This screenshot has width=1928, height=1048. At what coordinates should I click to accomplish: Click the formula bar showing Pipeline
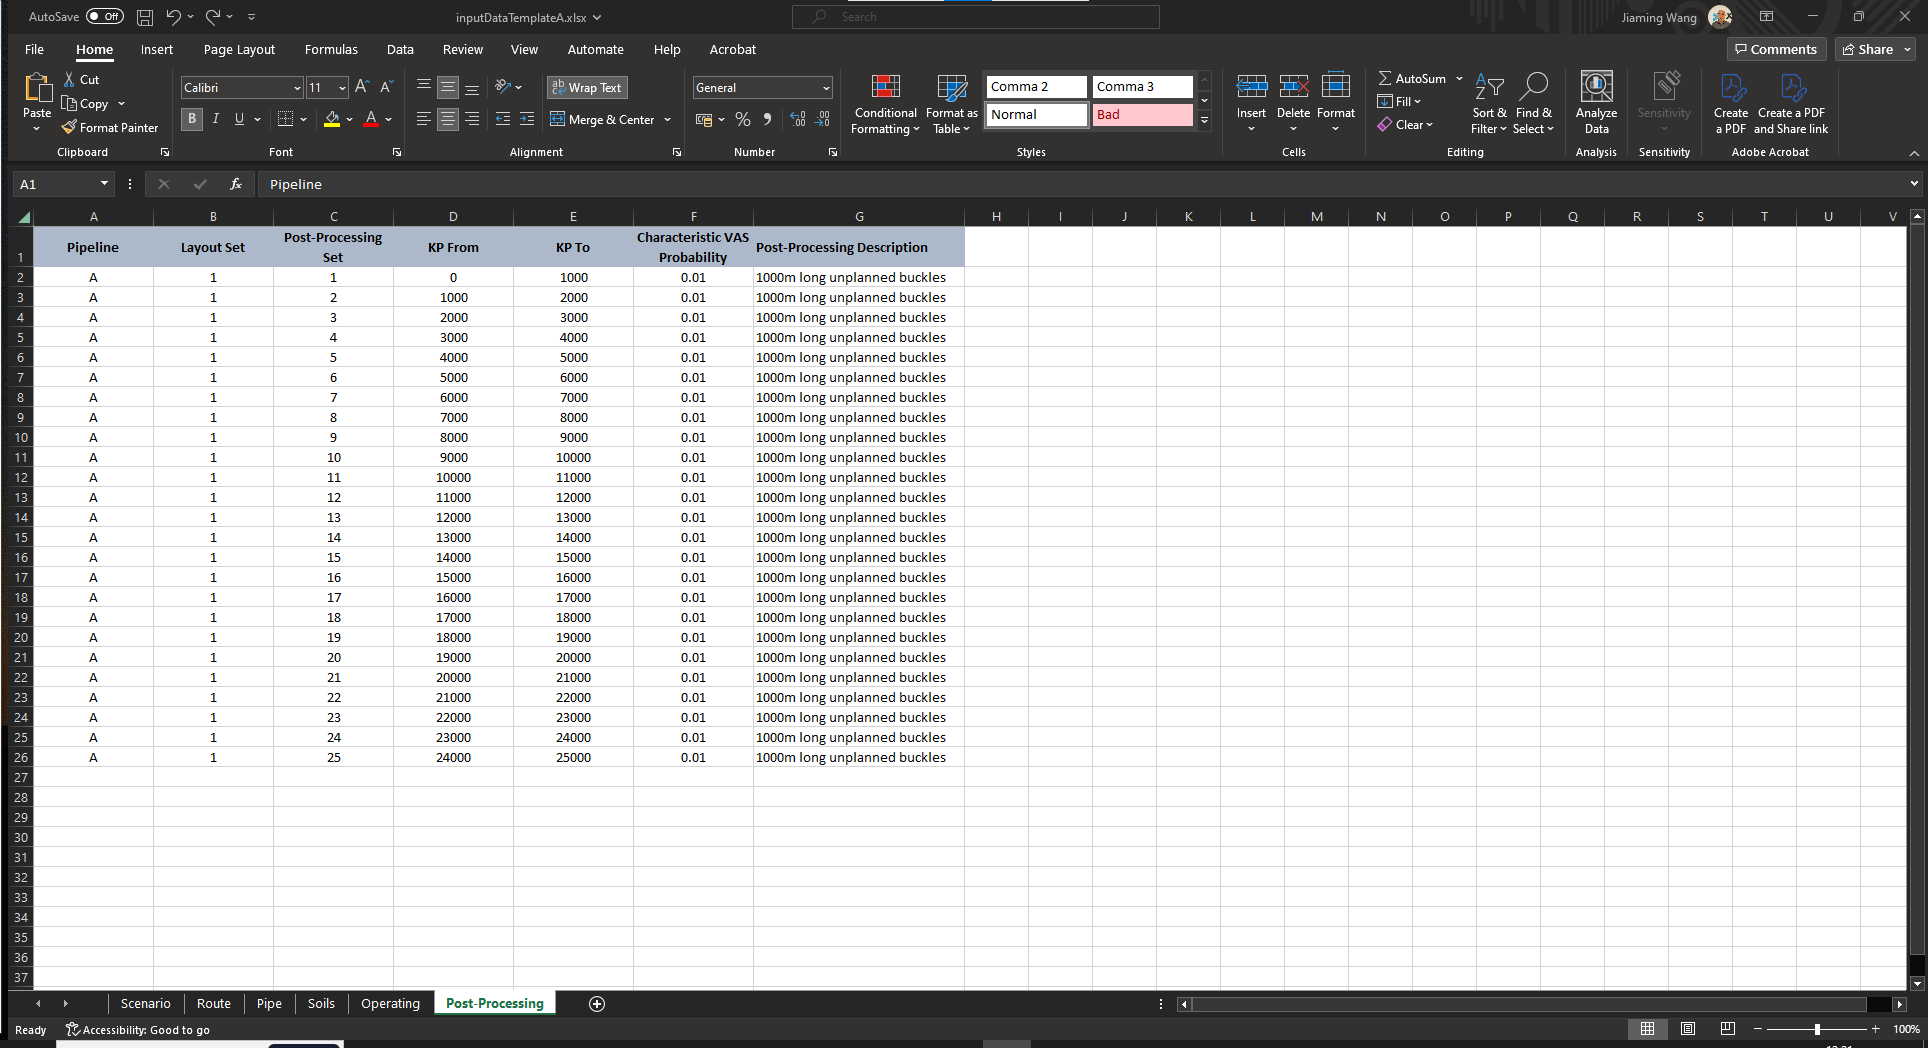[1080, 184]
